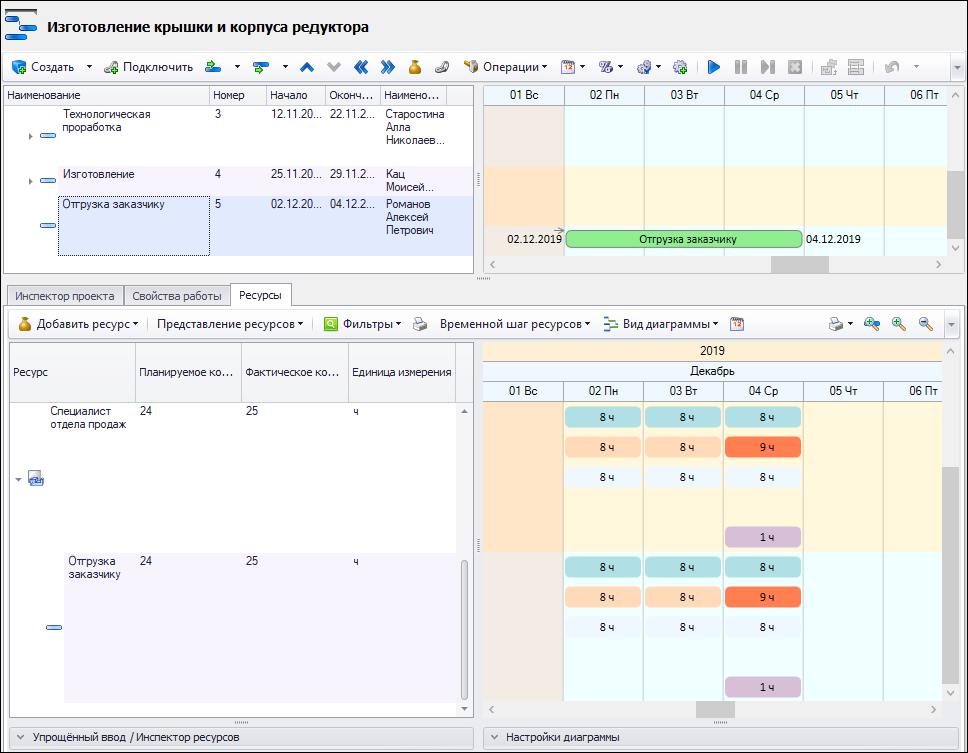Click the Наименование column header
The width and height of the screenshot is (968, 753).
click(x=106, y=95)
